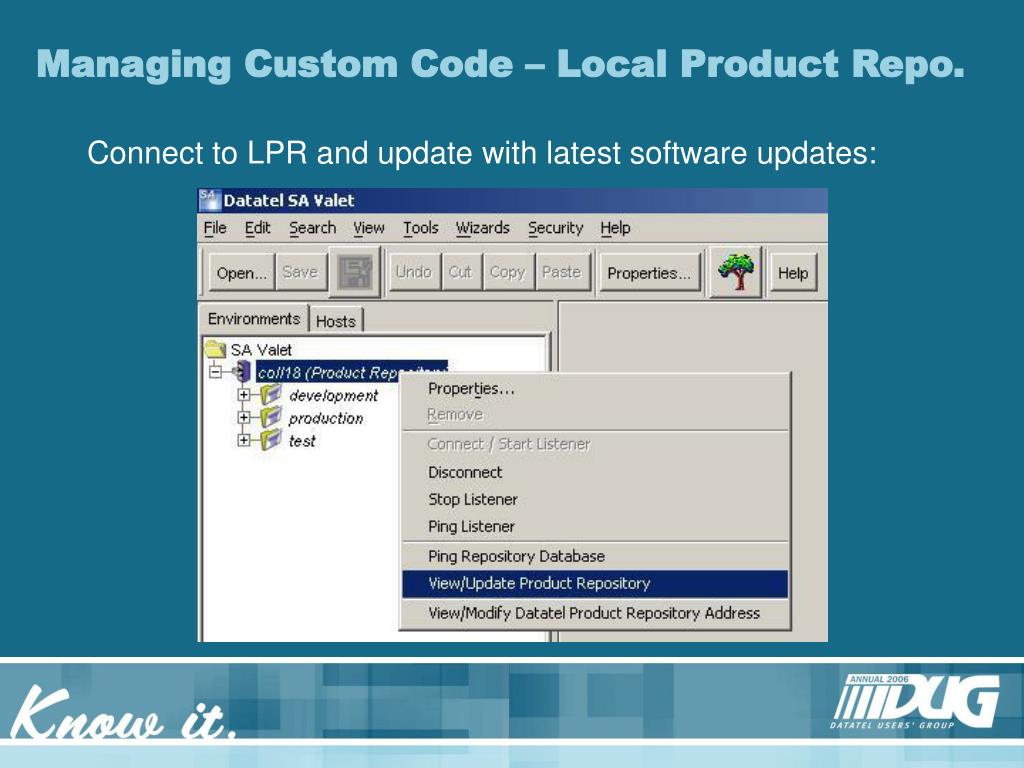
Task: Click the Properties... toolbar button
Action: [x=648, y=272]
